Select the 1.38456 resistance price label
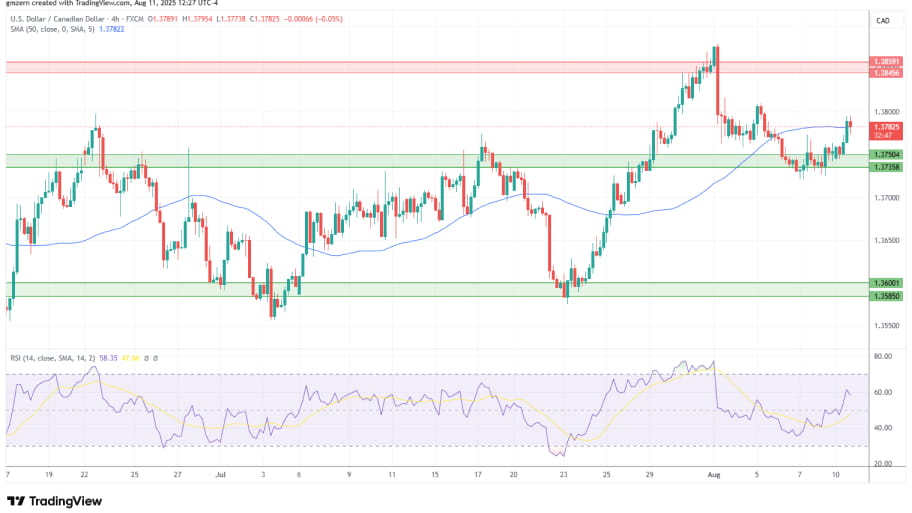This screenshot has width=912, height=513. point(886,73)
